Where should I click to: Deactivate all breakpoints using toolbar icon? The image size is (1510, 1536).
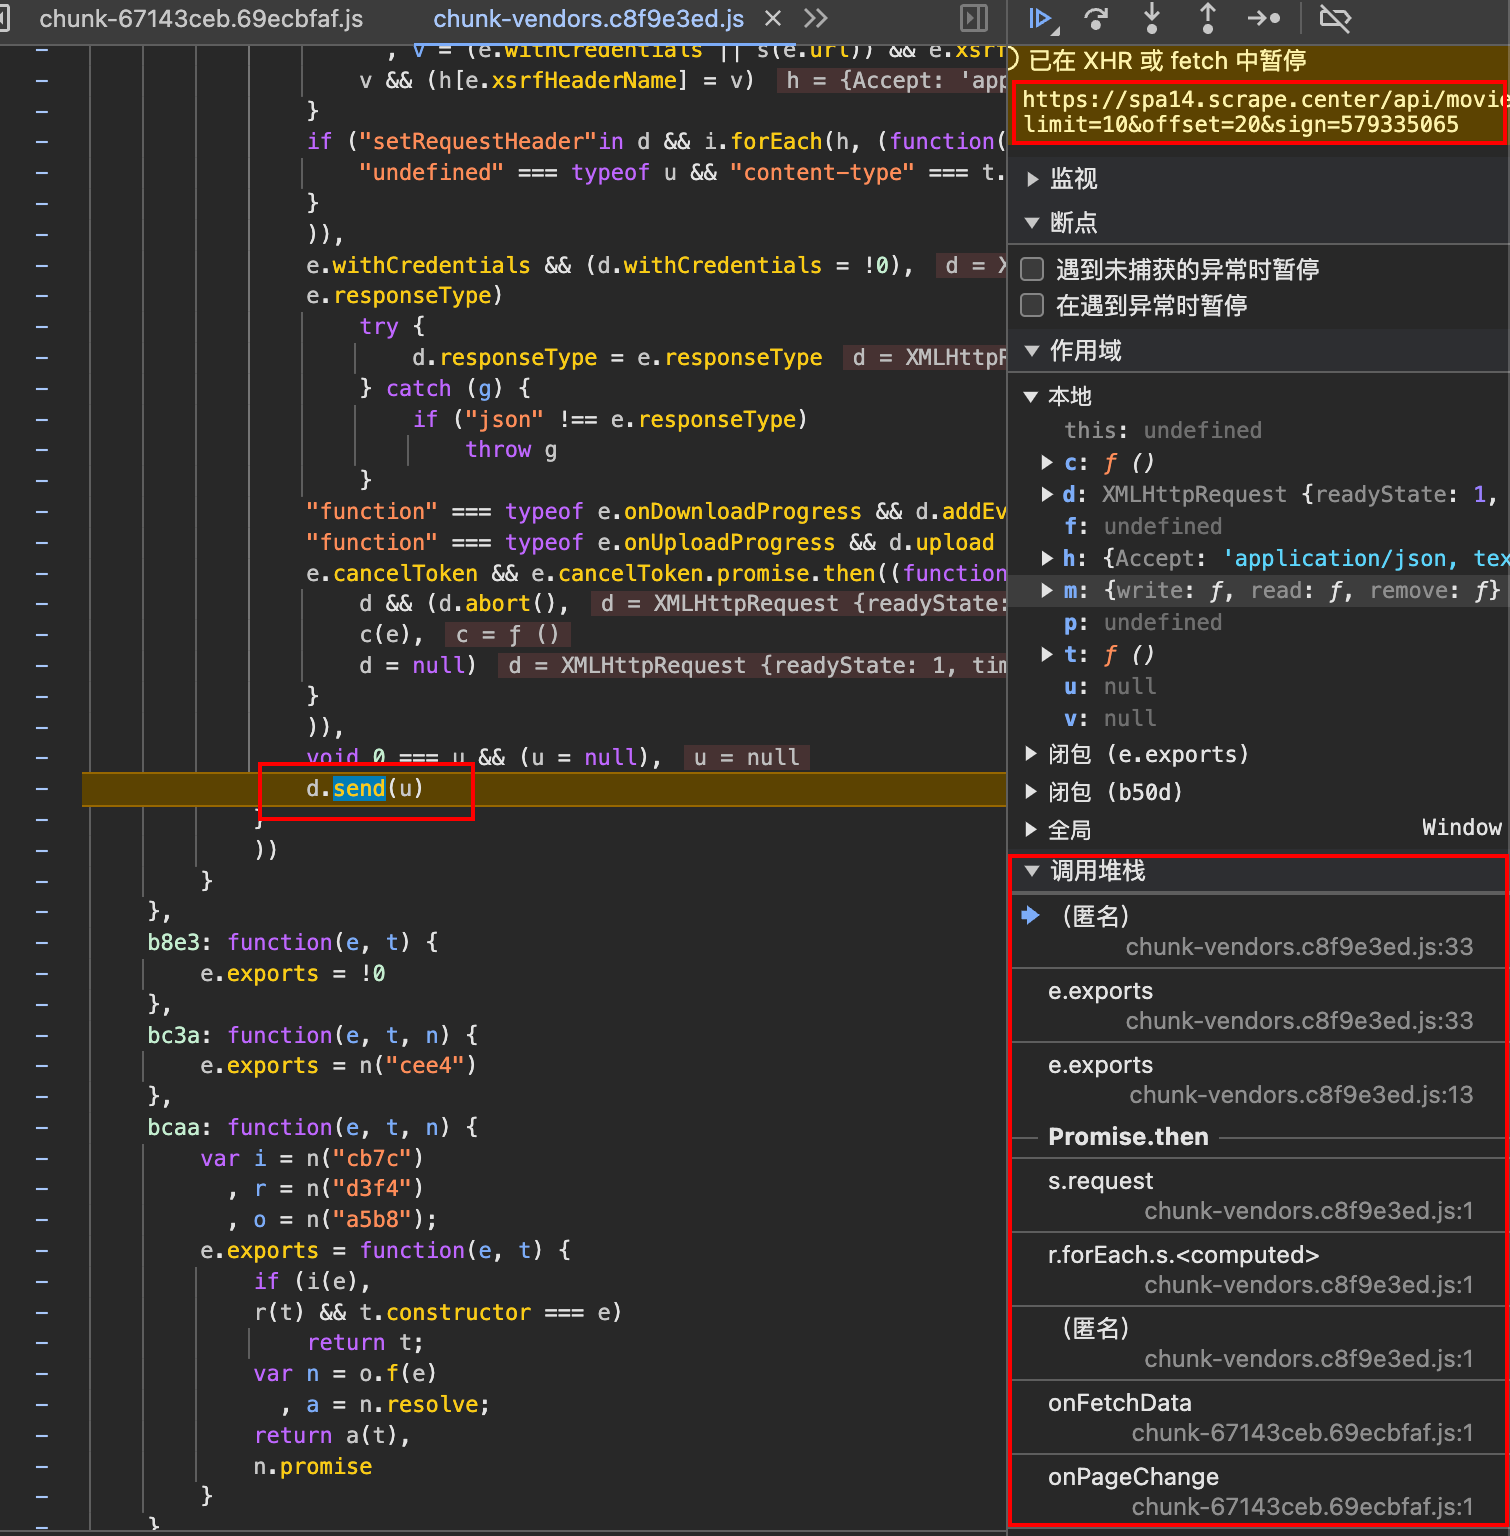(1334, 18)
